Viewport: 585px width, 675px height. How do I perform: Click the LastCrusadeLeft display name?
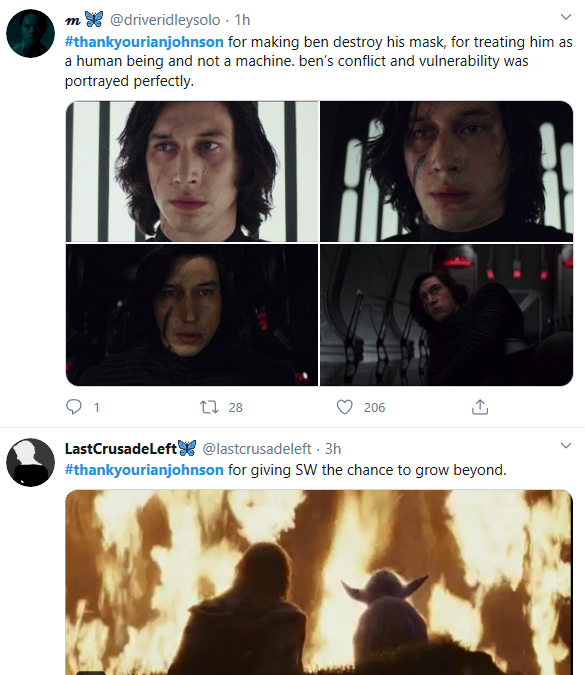pos(121,449)
